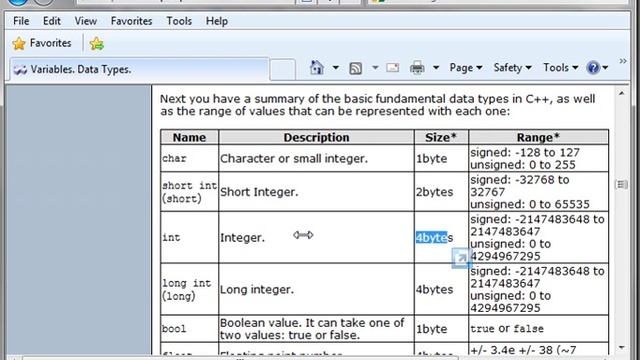The image size is (640, 360).
Task: Click the RSS feeds icon
Action: [x=356, y=68]
